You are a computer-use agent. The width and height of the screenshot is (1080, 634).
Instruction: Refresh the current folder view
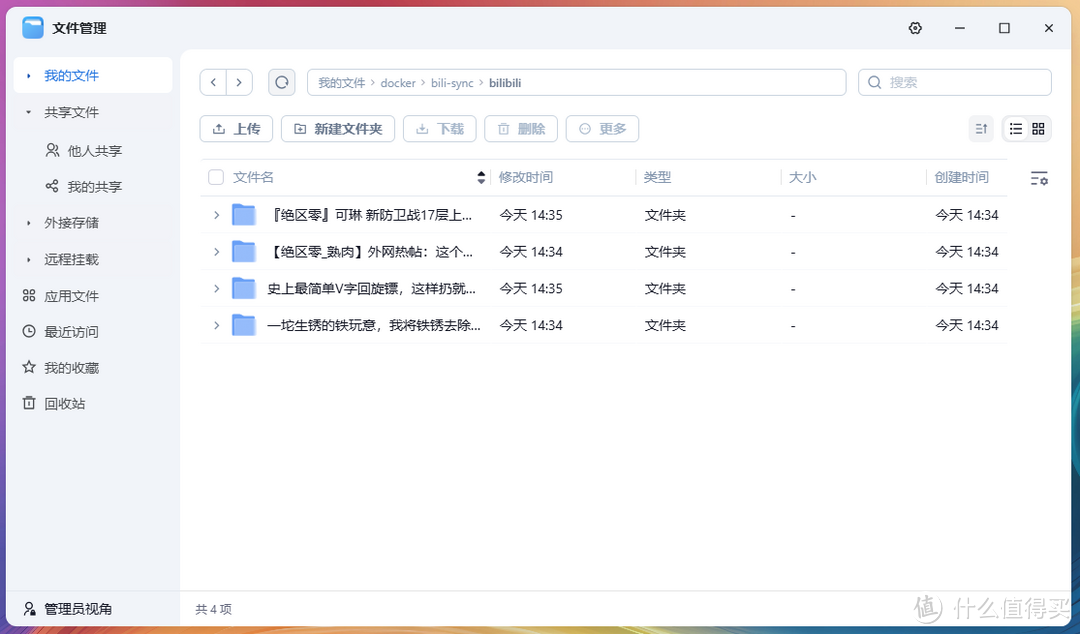(281, 82)
